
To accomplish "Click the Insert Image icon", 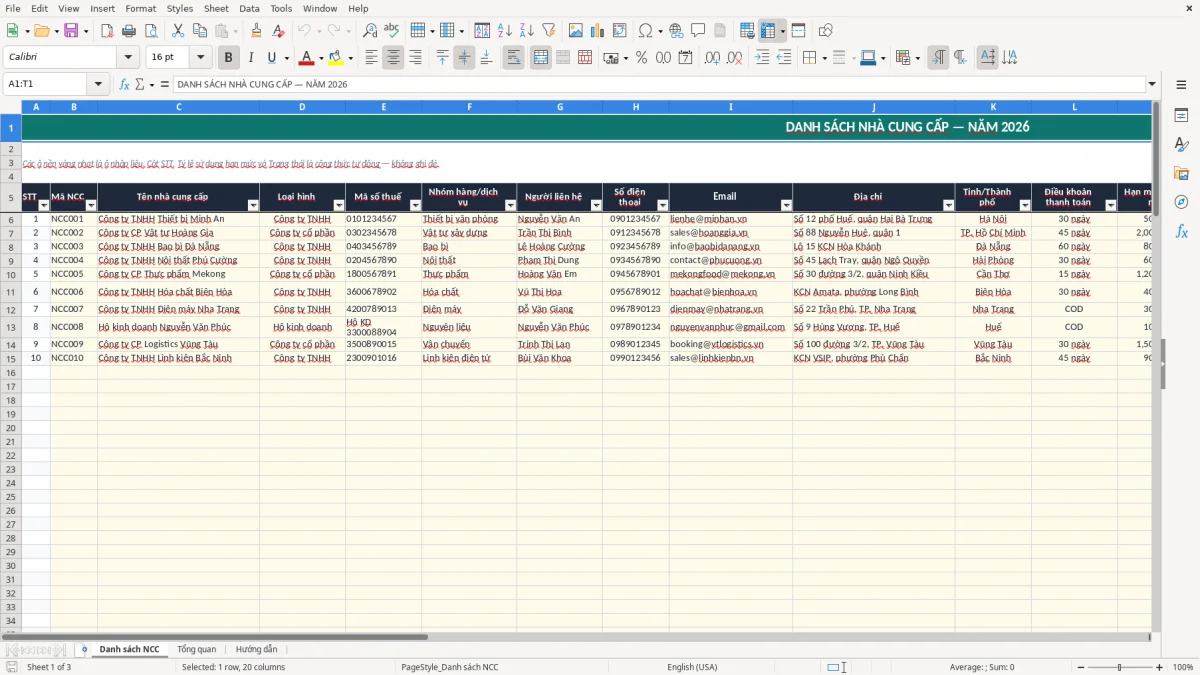I will pos(576,31).
